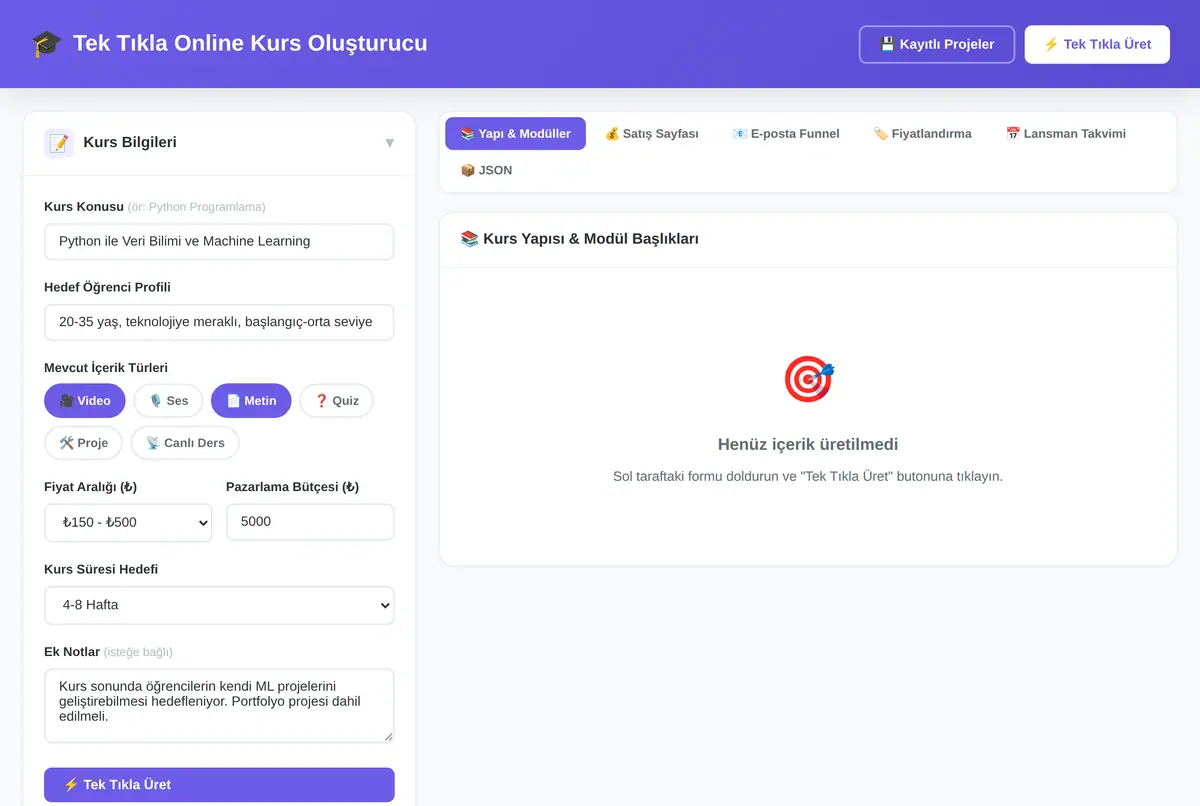Viewport: 1200px width, 806px height.
Task: Open Kayıtlı Projeler in header
Action: (937, 44)
